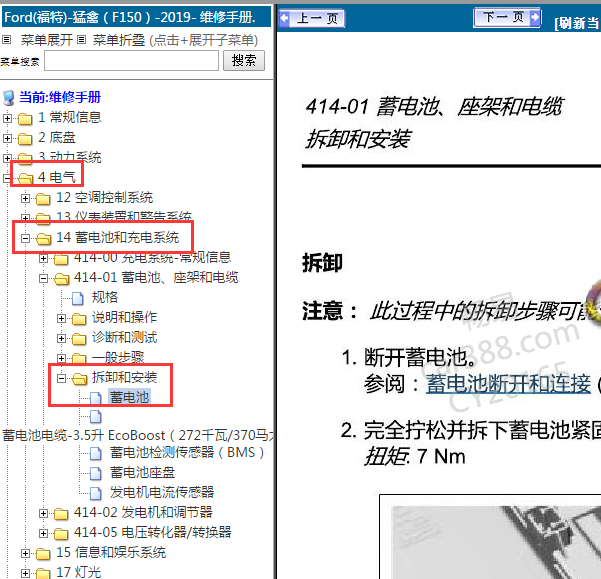Click the 下一页 next page button
The image size is (601, 579).
pos(507,17)
